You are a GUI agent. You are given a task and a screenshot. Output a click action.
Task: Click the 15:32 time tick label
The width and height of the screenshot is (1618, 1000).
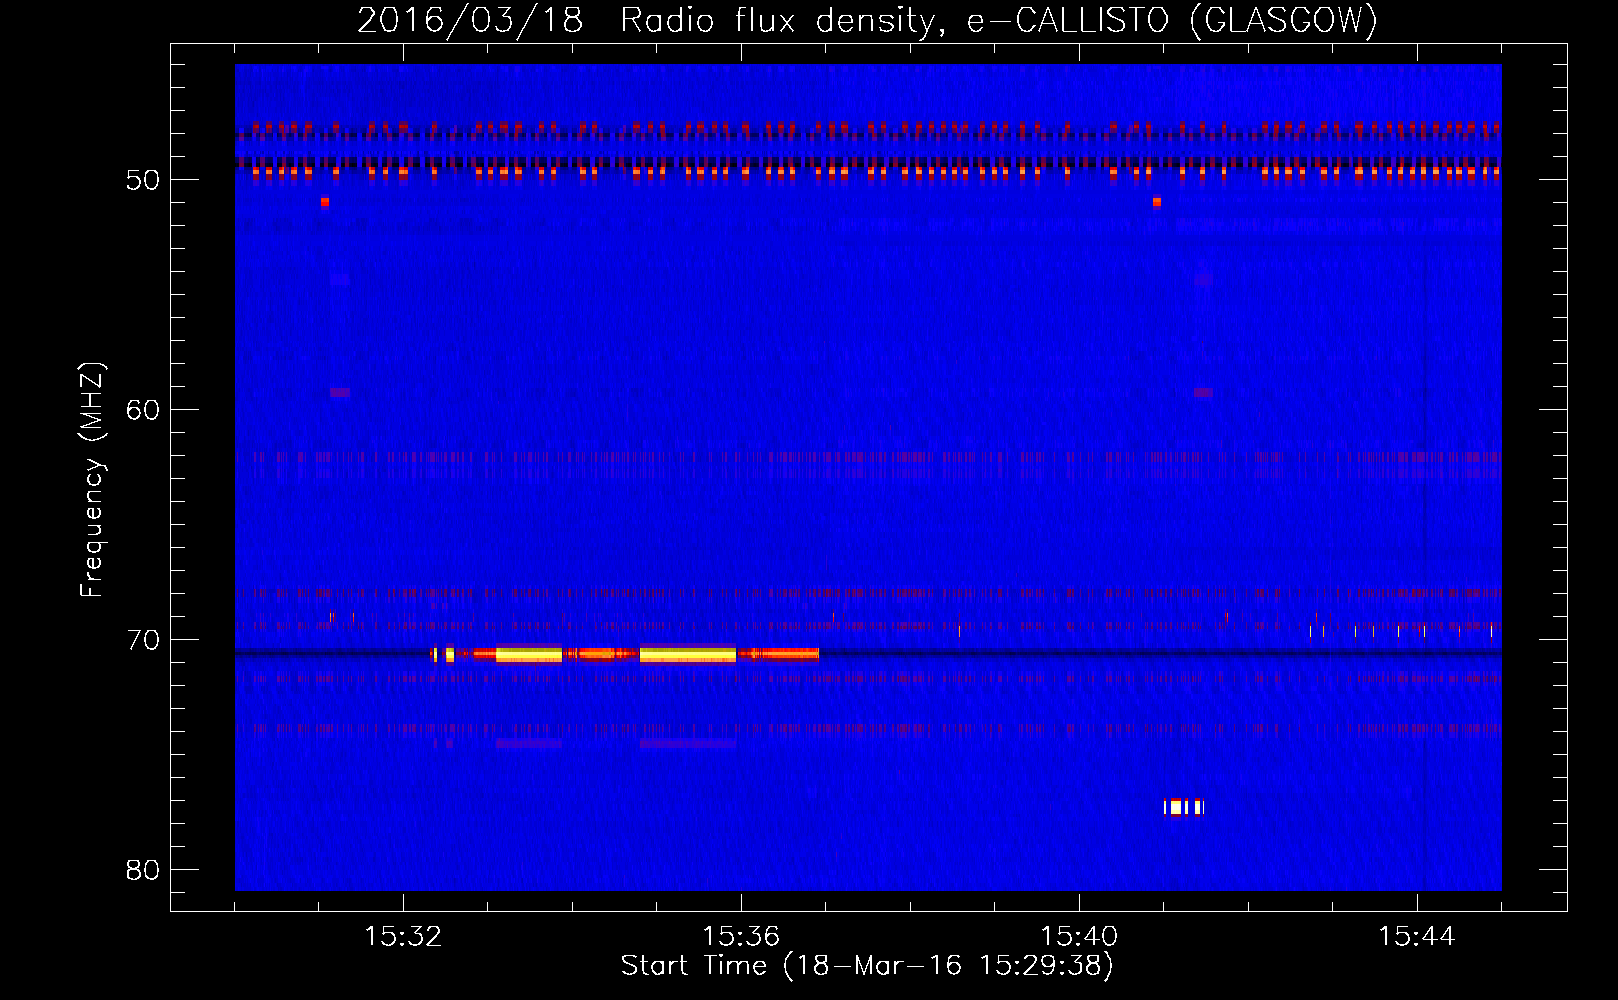coord(403,937)
